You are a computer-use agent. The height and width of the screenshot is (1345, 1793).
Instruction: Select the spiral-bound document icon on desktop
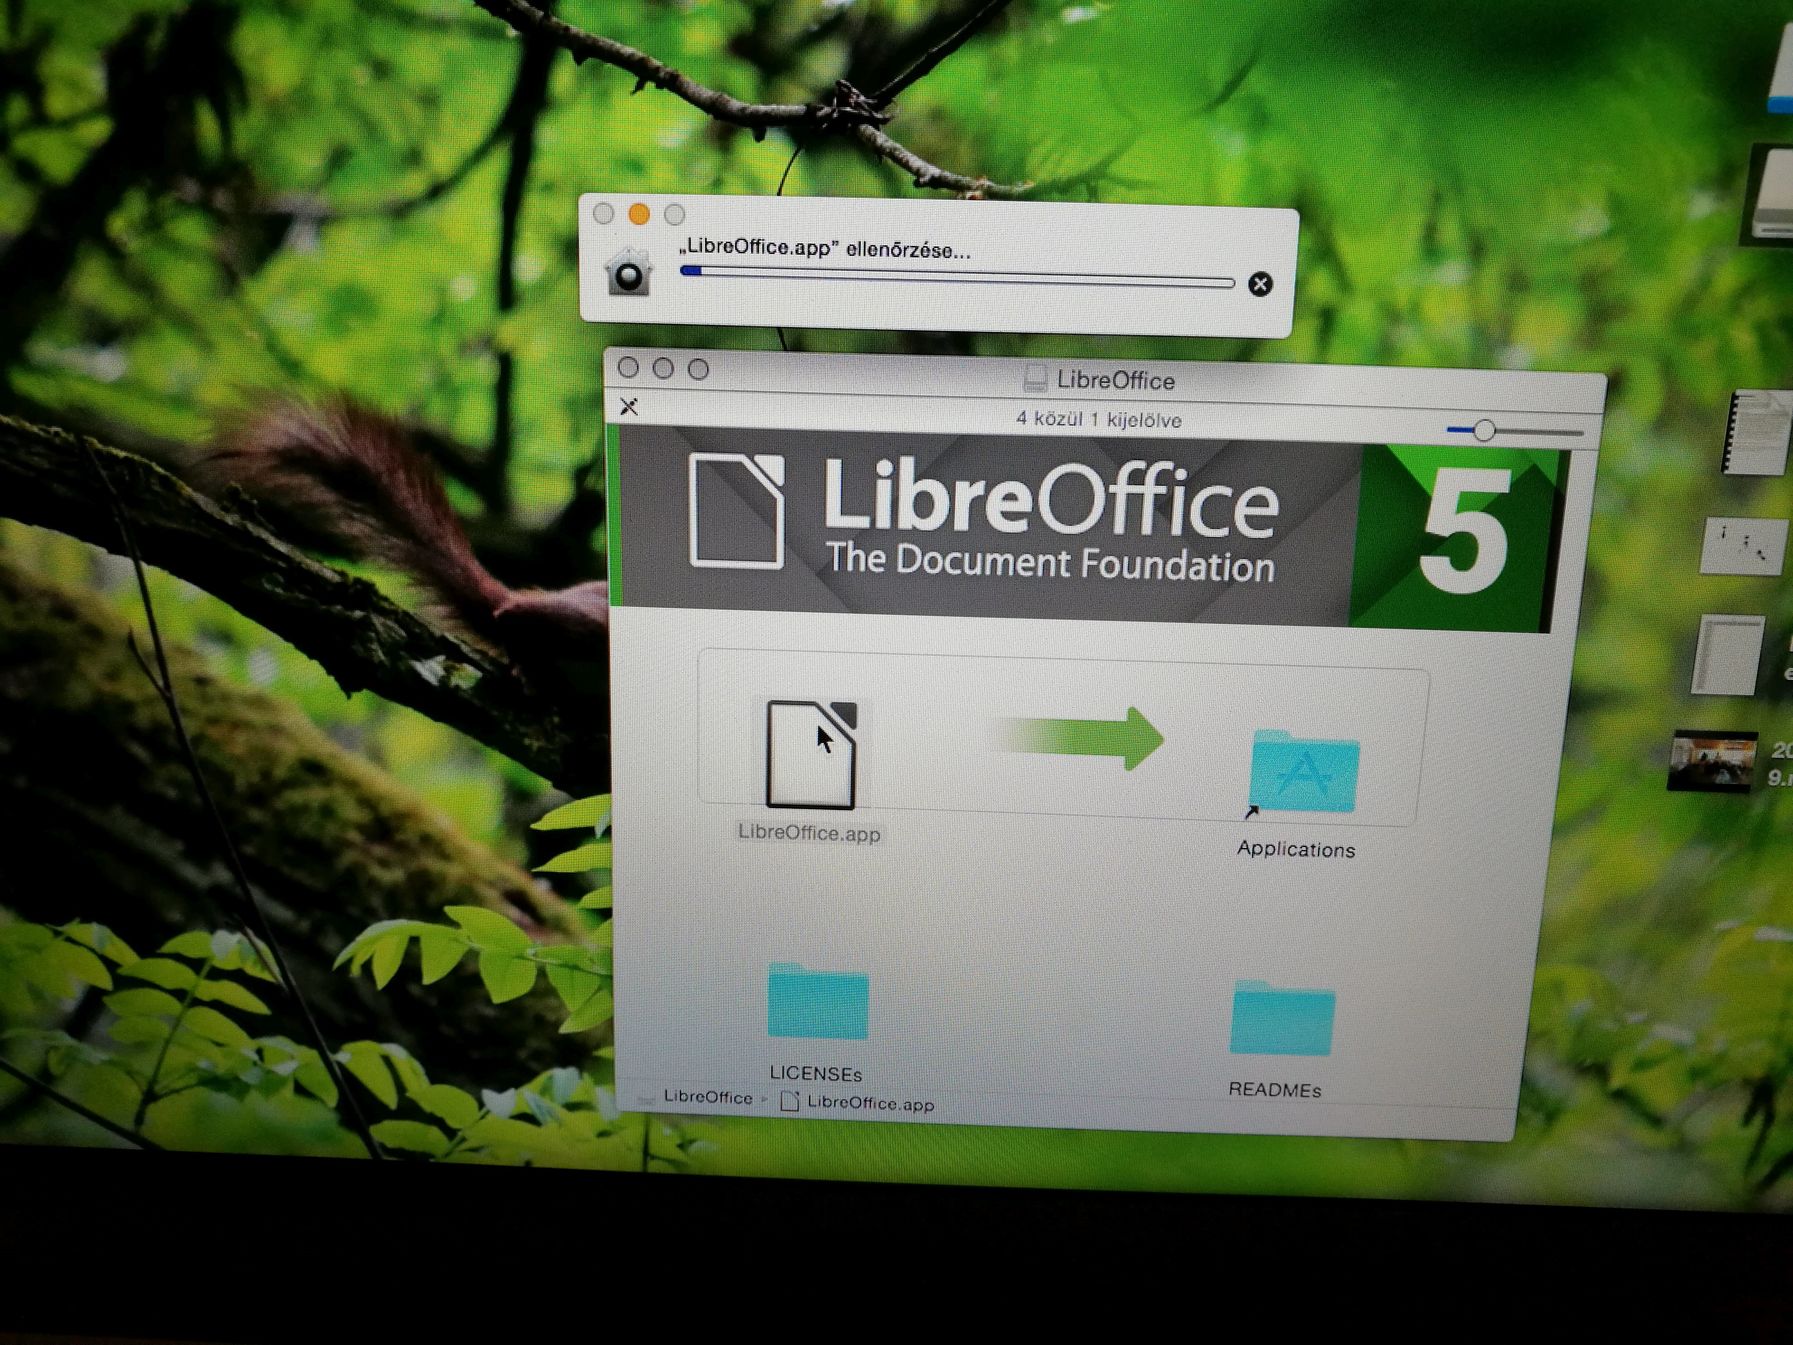[x=1756, y=432]
